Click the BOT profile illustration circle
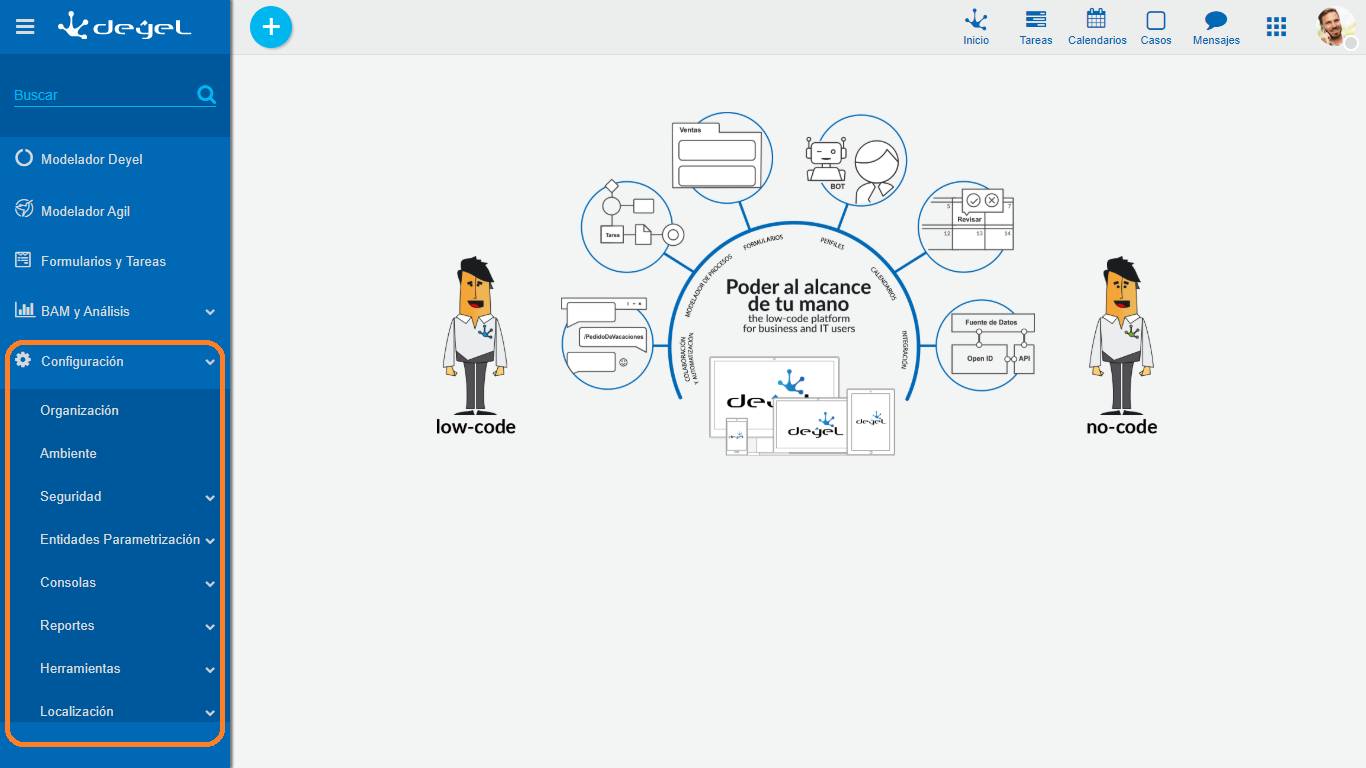This screenshot has height=768, width=1366. [x=856, y=159]
